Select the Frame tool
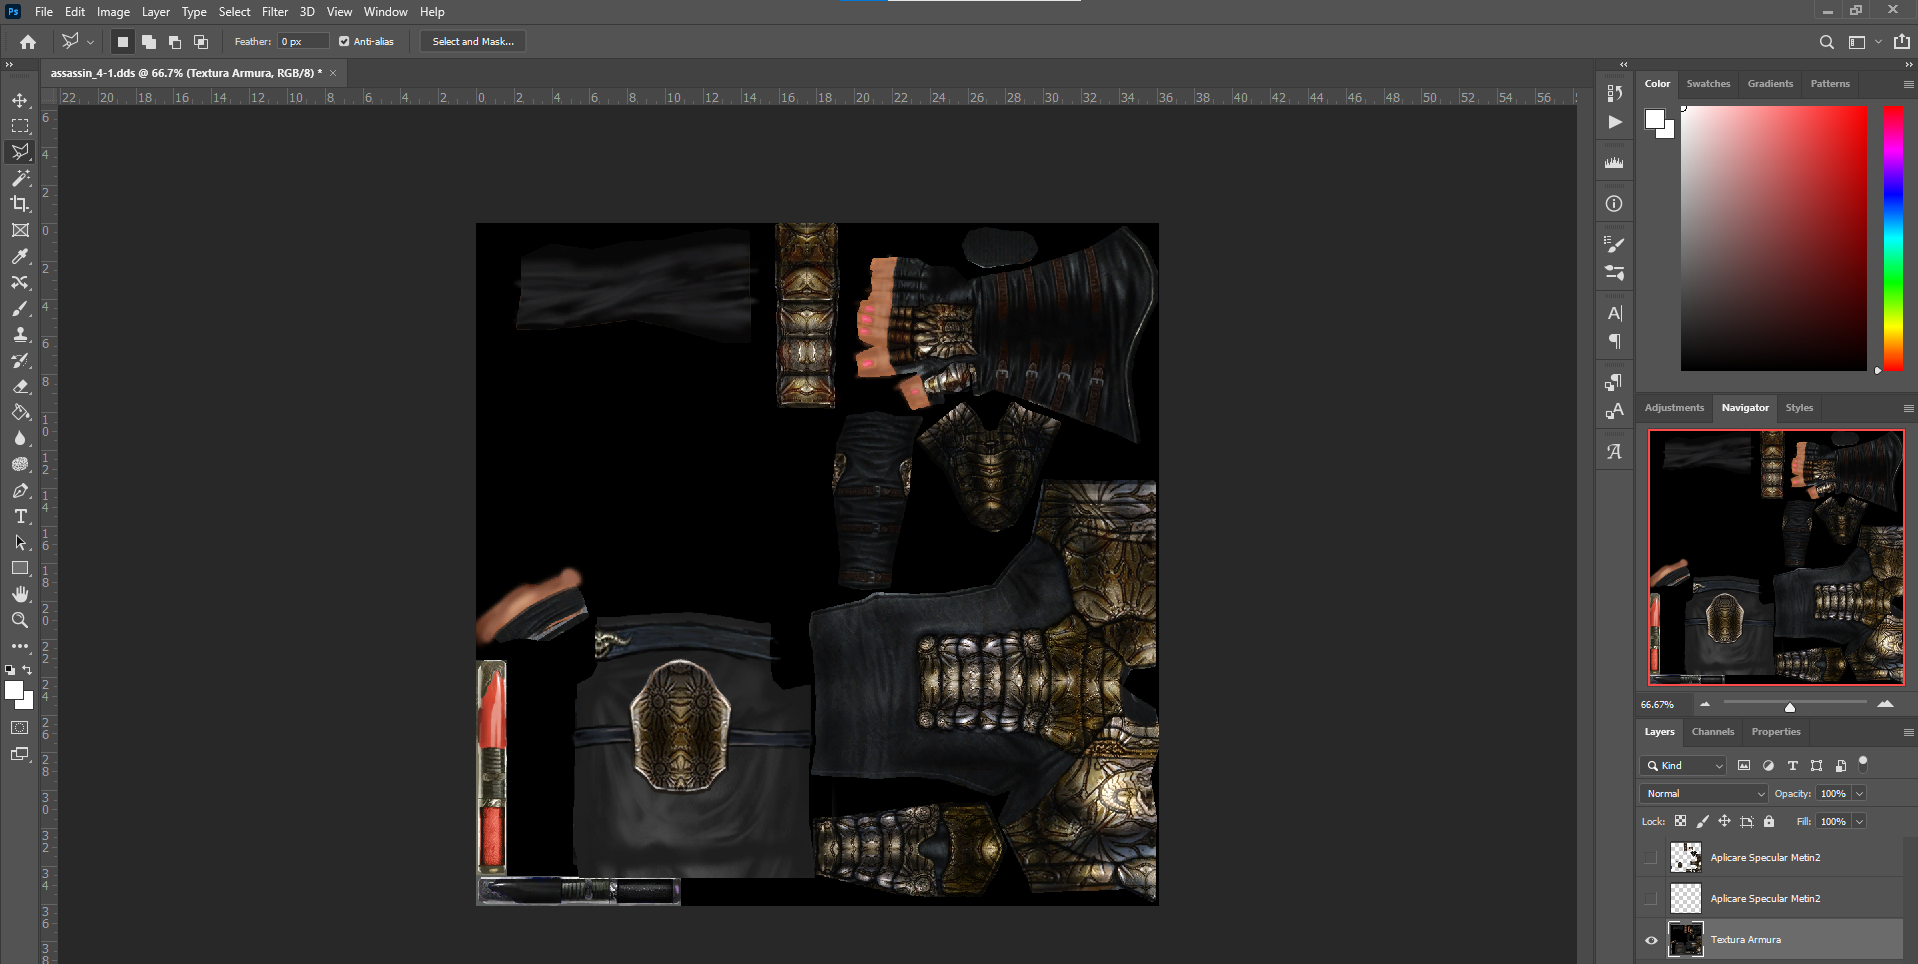 20,230
